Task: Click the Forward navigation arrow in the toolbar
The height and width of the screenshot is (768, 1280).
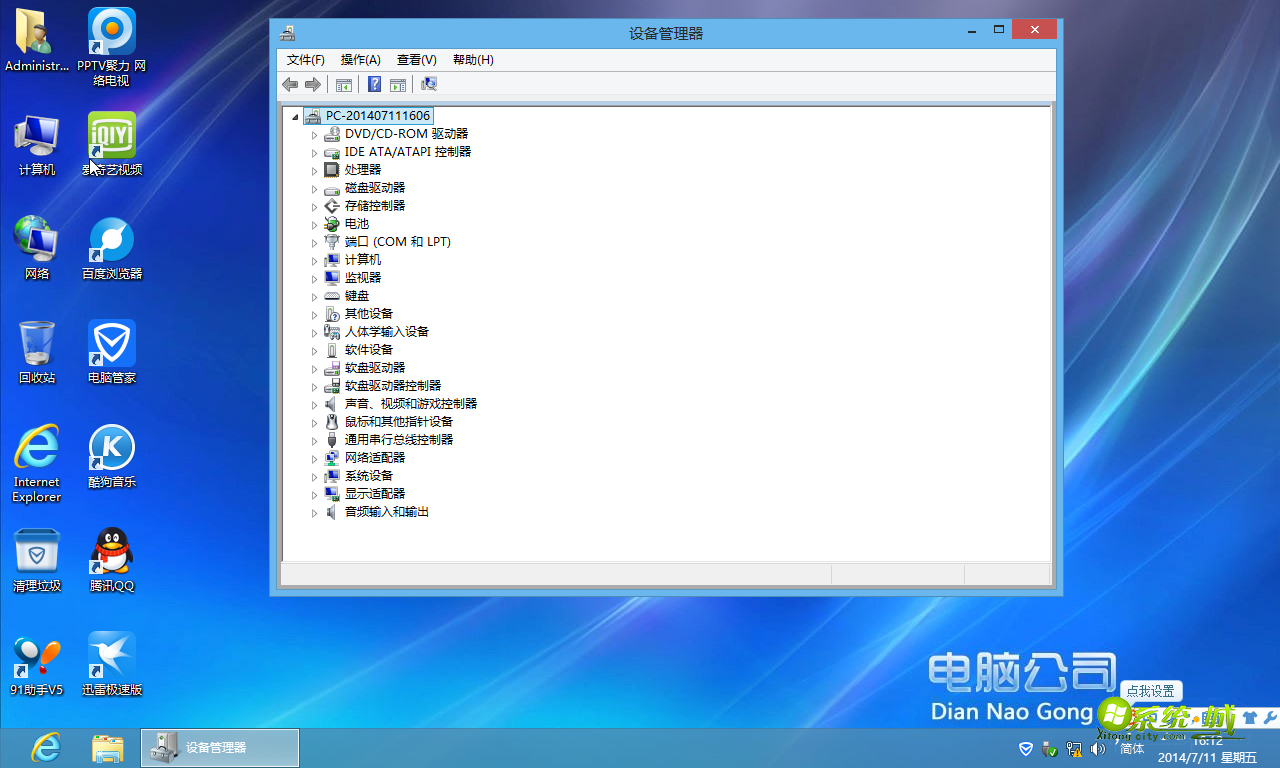Action: pyautogui.click(x=312, y=84)
